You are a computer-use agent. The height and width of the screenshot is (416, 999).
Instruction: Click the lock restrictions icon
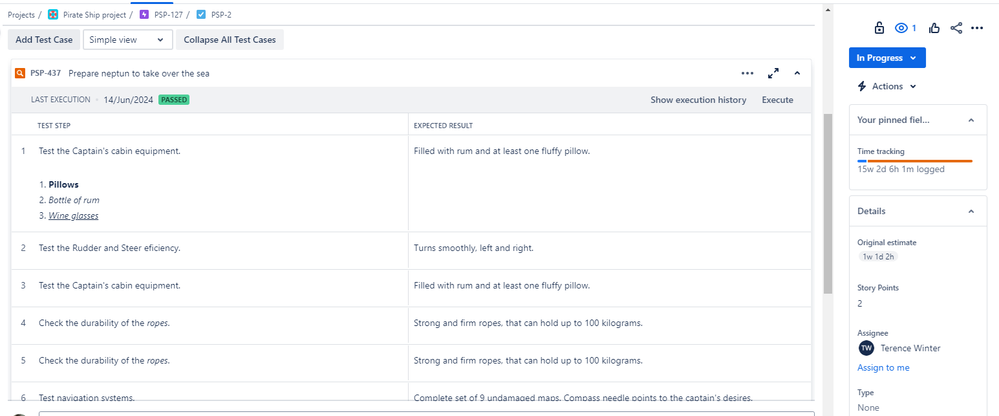[x=879, y=28]
